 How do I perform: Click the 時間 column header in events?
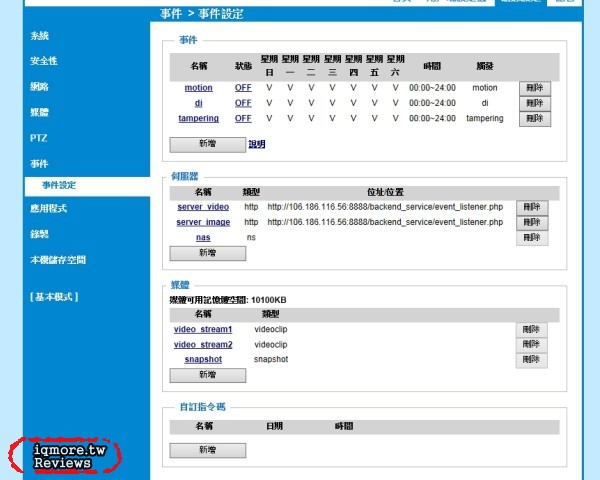coord(432,66)
